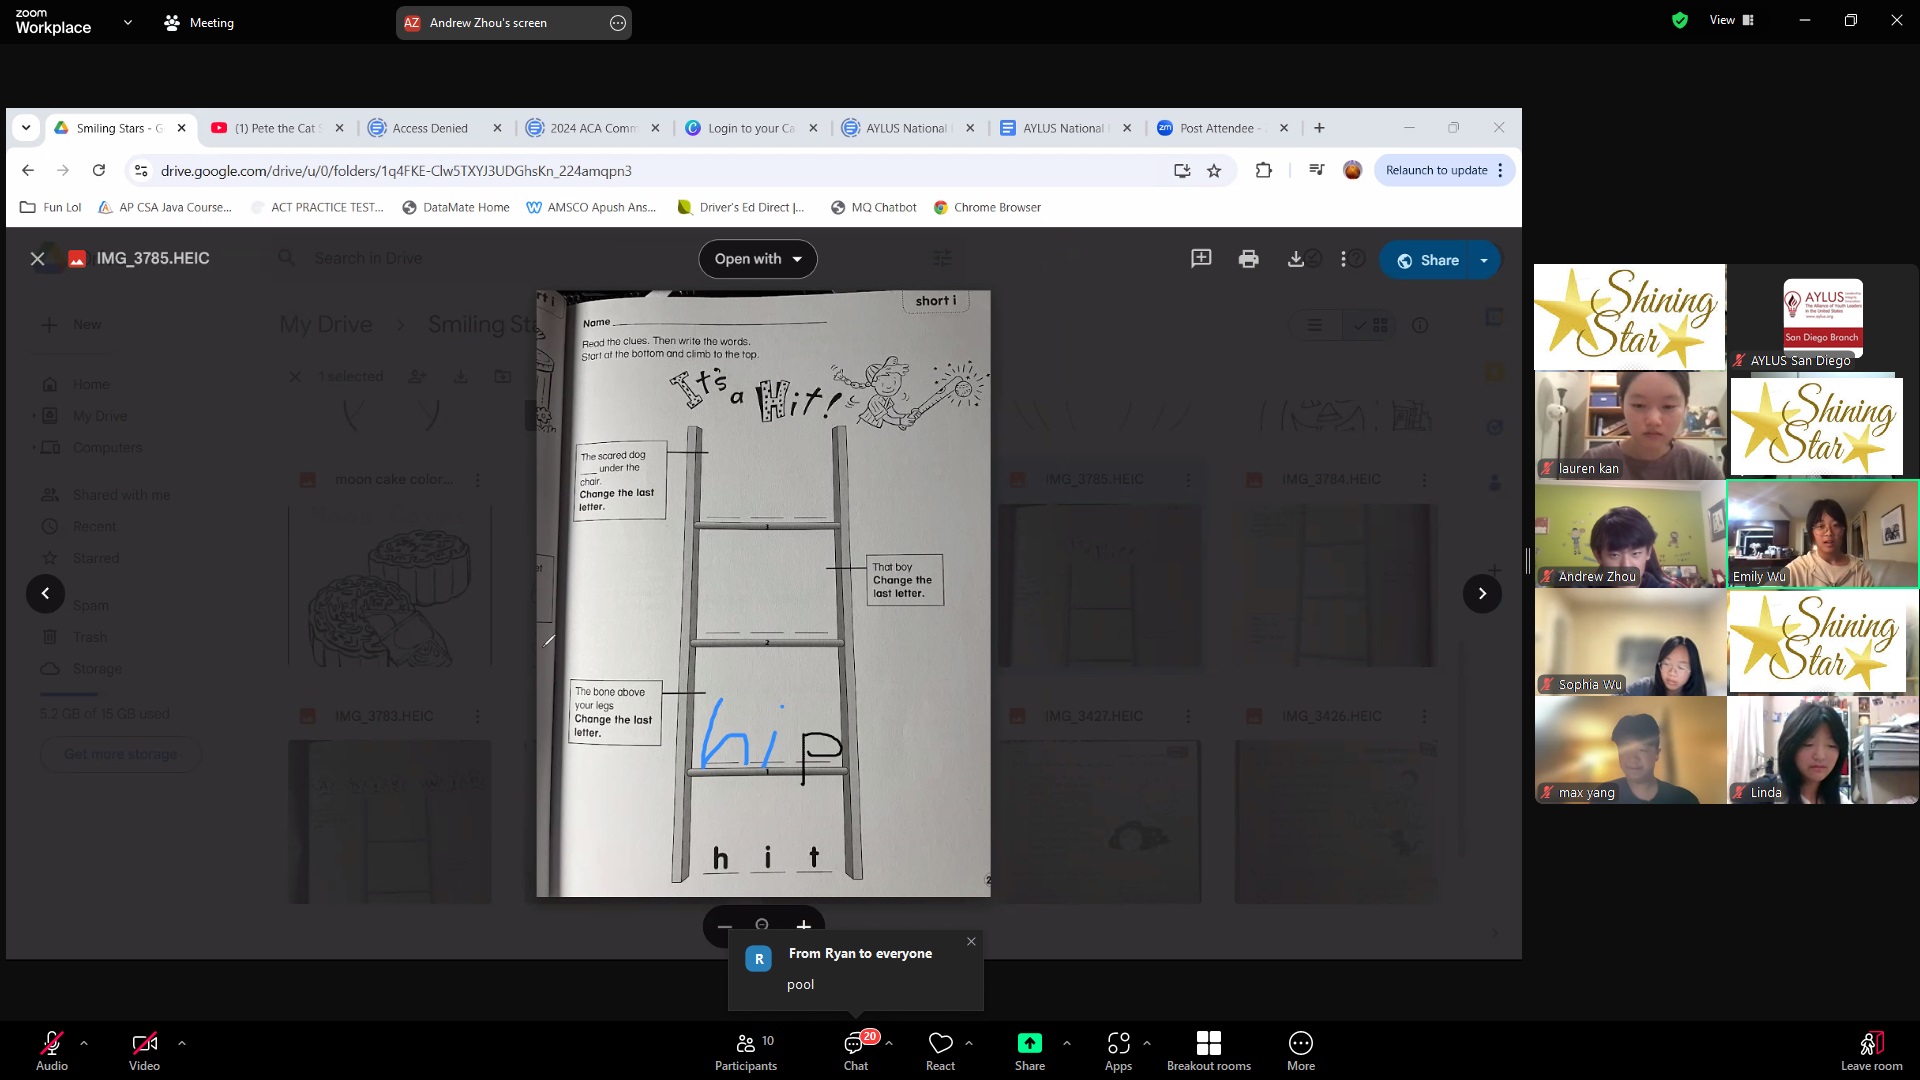Open Breakout rooms
Image resolution: width=1920 pixels, height=1080 pixels.
pos(1209,1051)
